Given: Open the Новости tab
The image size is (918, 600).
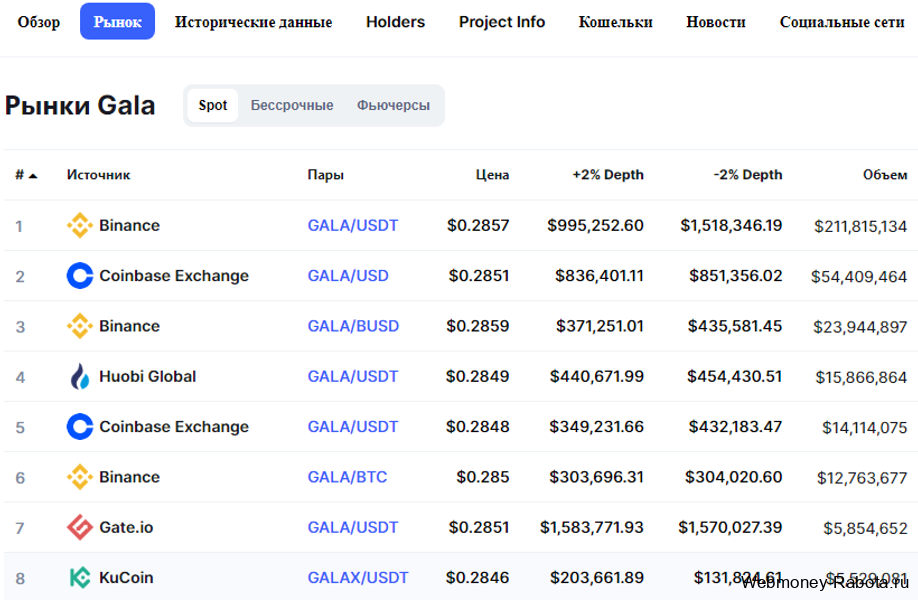Looking at the screenshot, I should [716, 22].
